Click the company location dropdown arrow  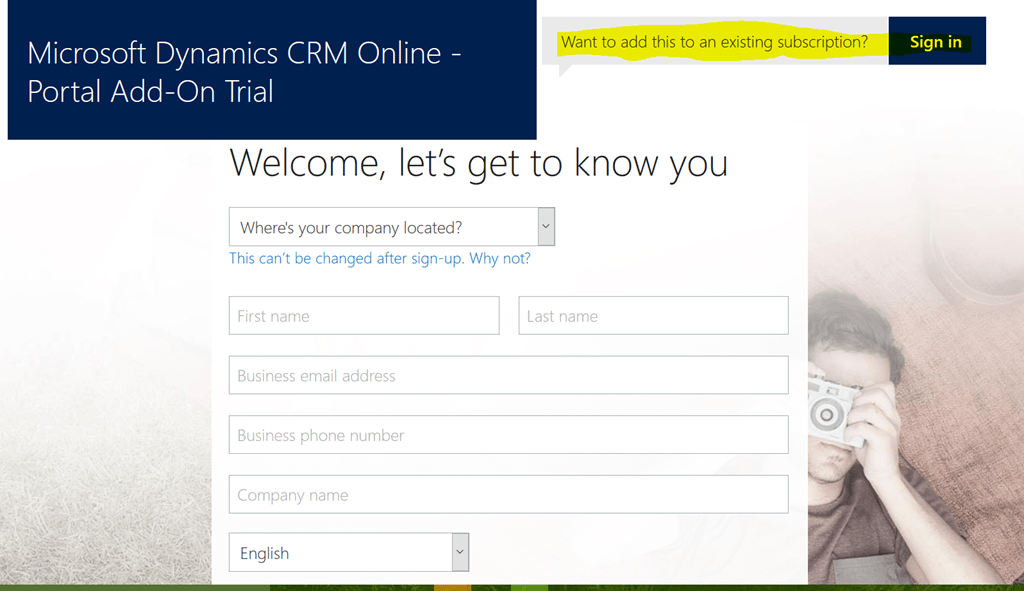click(546, 227)
